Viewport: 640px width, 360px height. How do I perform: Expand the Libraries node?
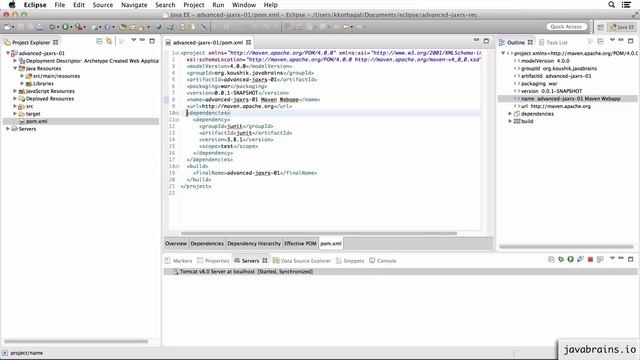[x=22, y=83]
